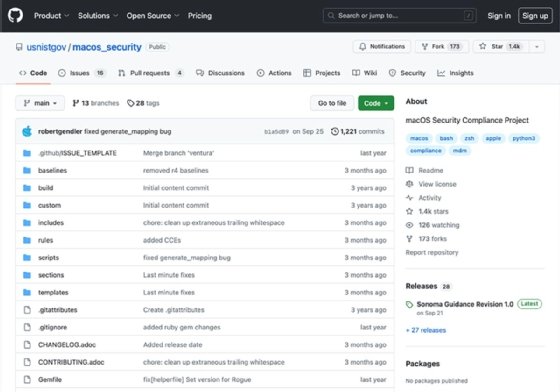Screen dimensions: 560x392
Task: Open the macos_security repository link
Action: pos(107,47)
